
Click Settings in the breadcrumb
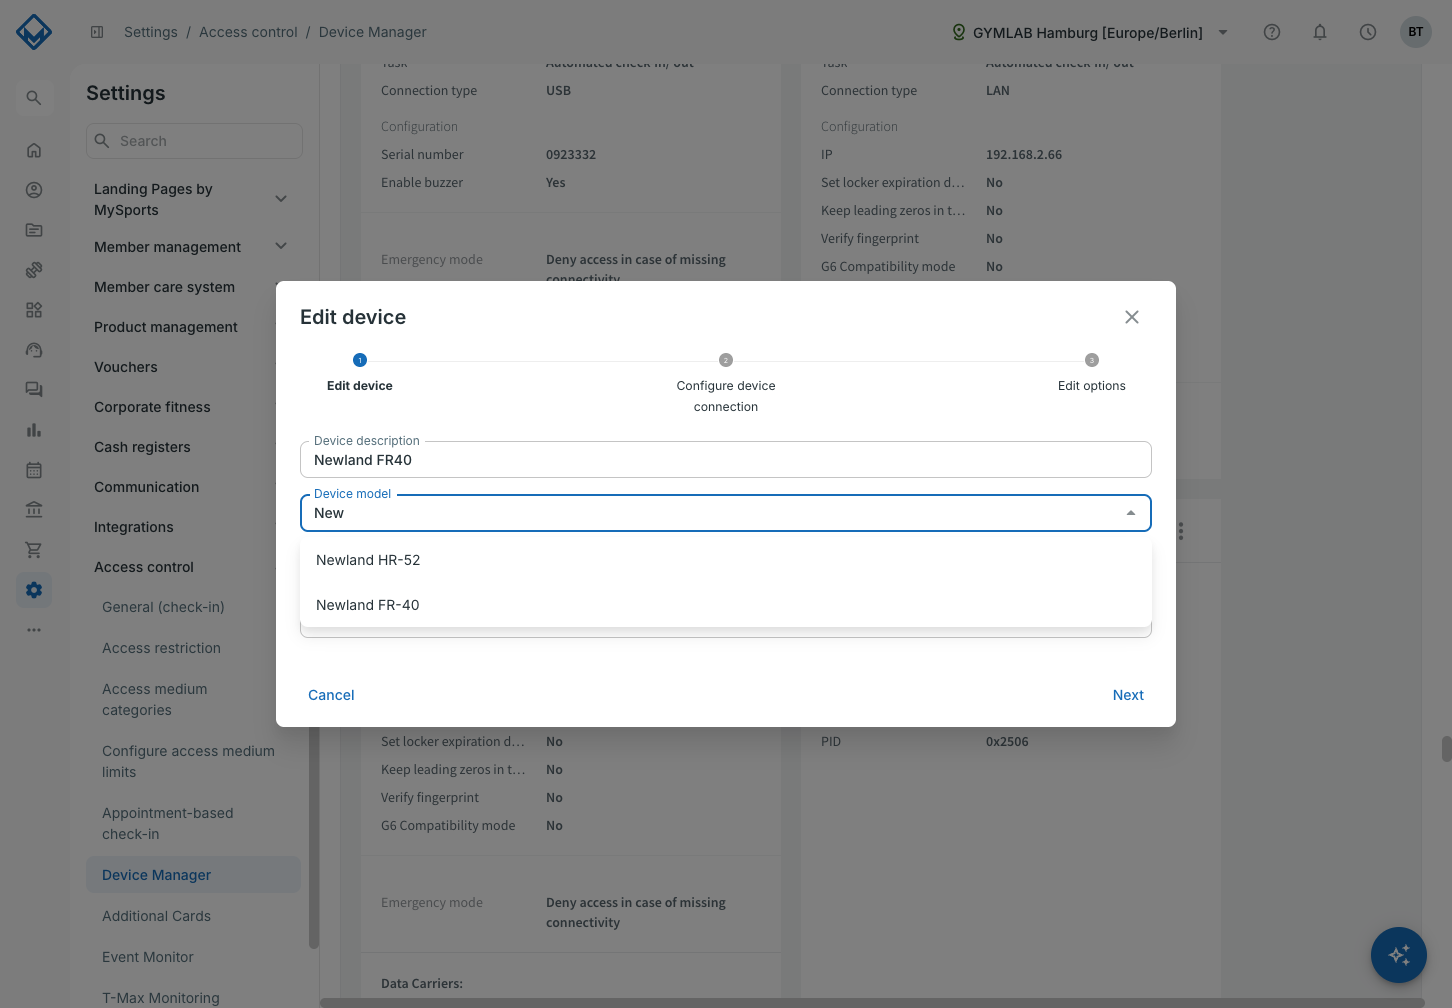[151, 32]
